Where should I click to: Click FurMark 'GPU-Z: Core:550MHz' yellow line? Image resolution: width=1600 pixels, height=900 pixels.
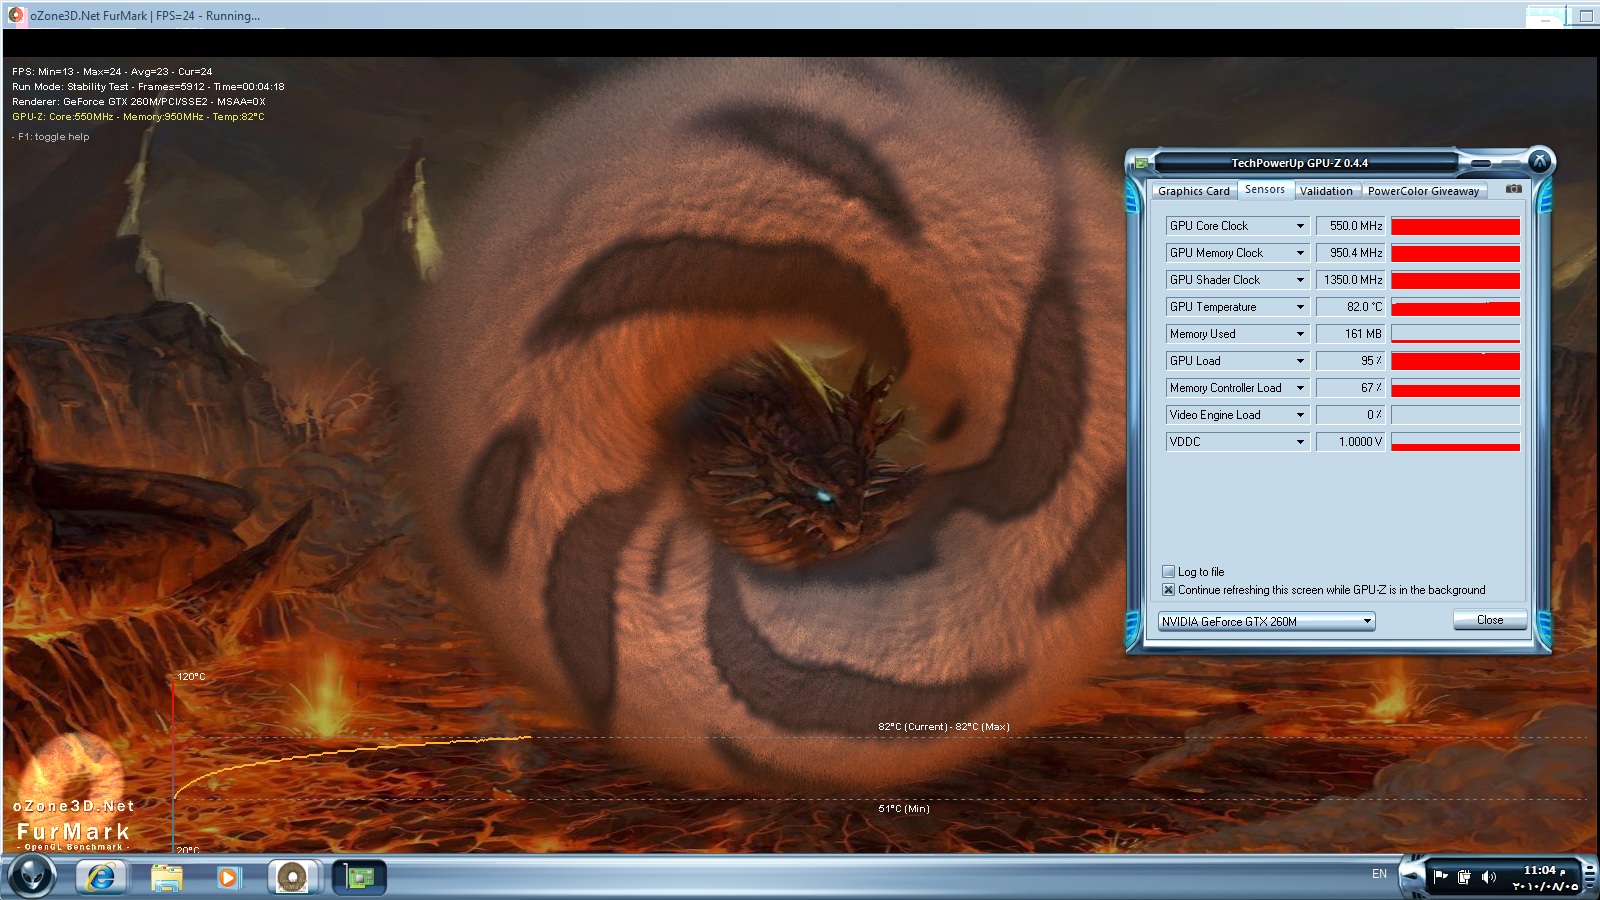(x=138, y=117)
